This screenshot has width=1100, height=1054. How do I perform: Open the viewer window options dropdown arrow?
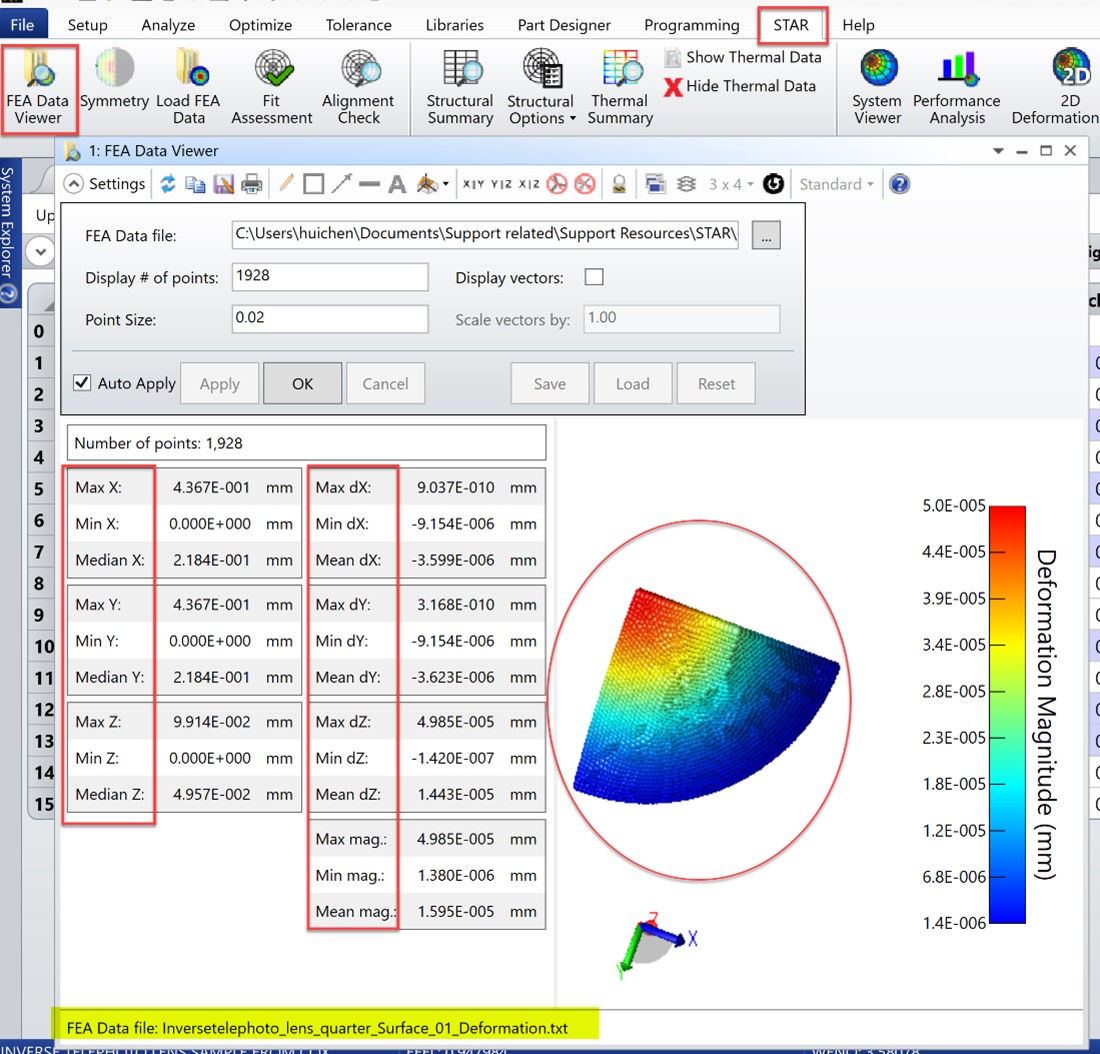coord(998,151)
